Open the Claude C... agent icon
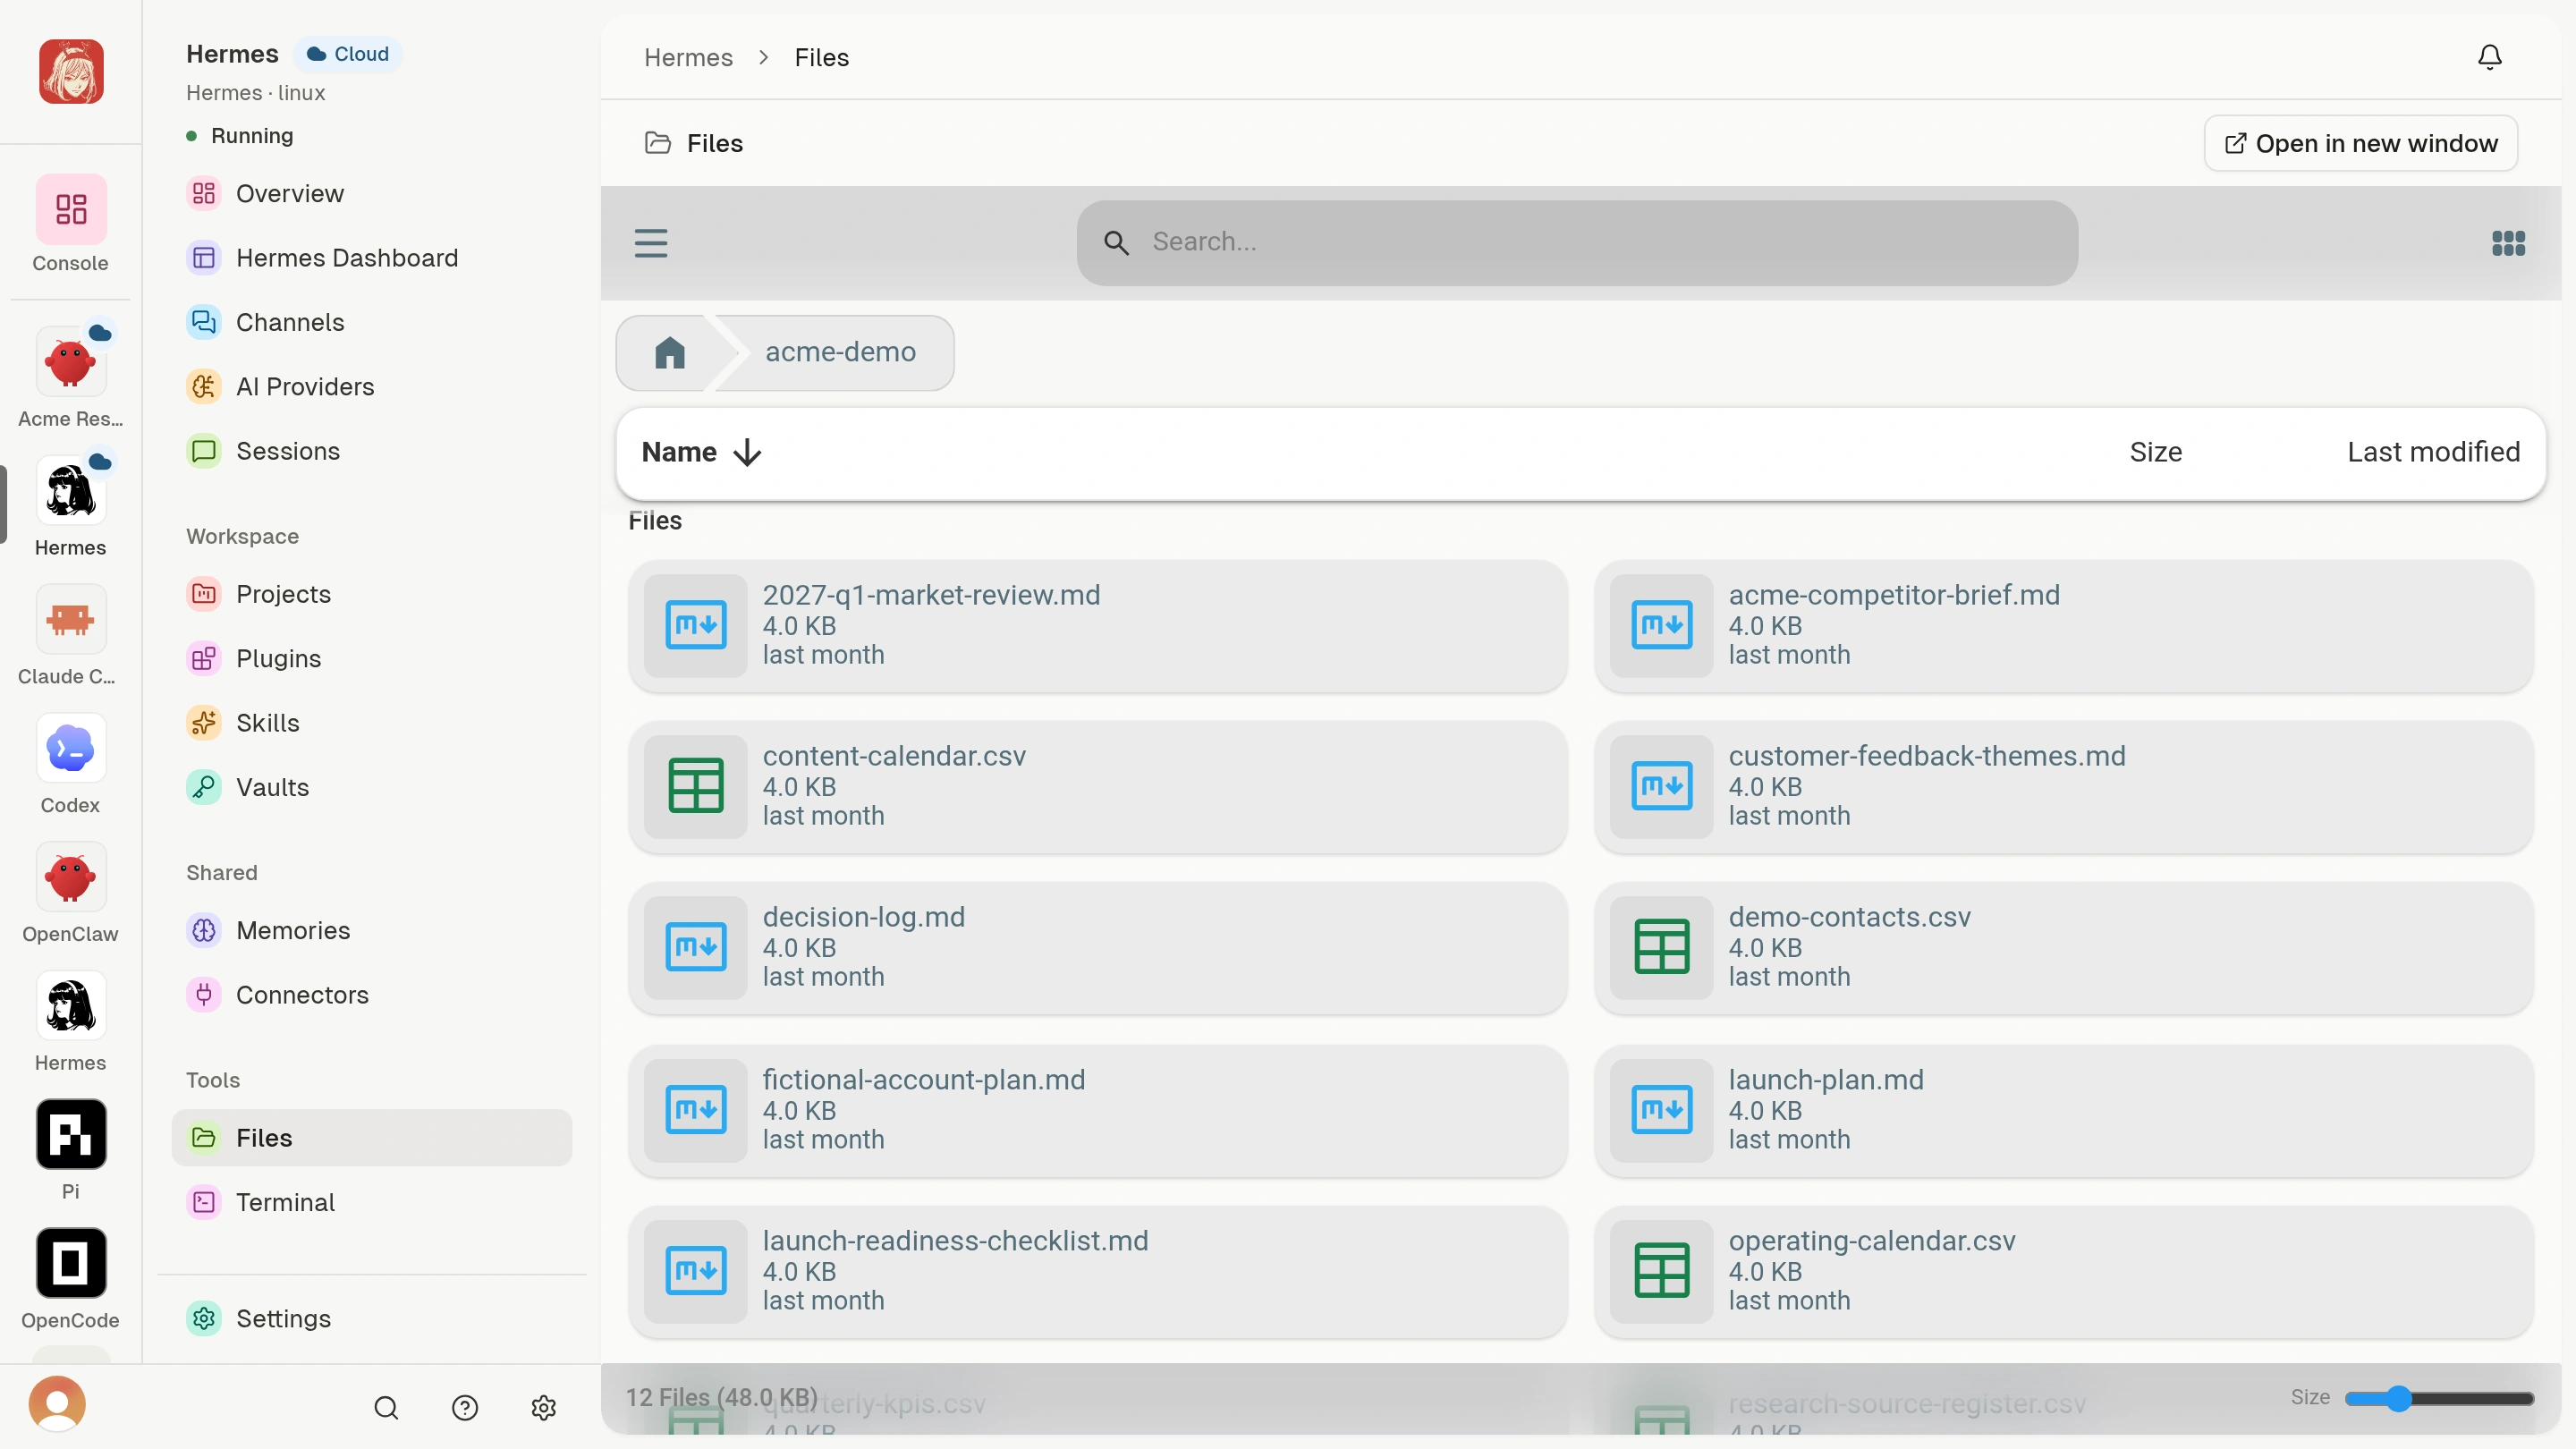 70,620
